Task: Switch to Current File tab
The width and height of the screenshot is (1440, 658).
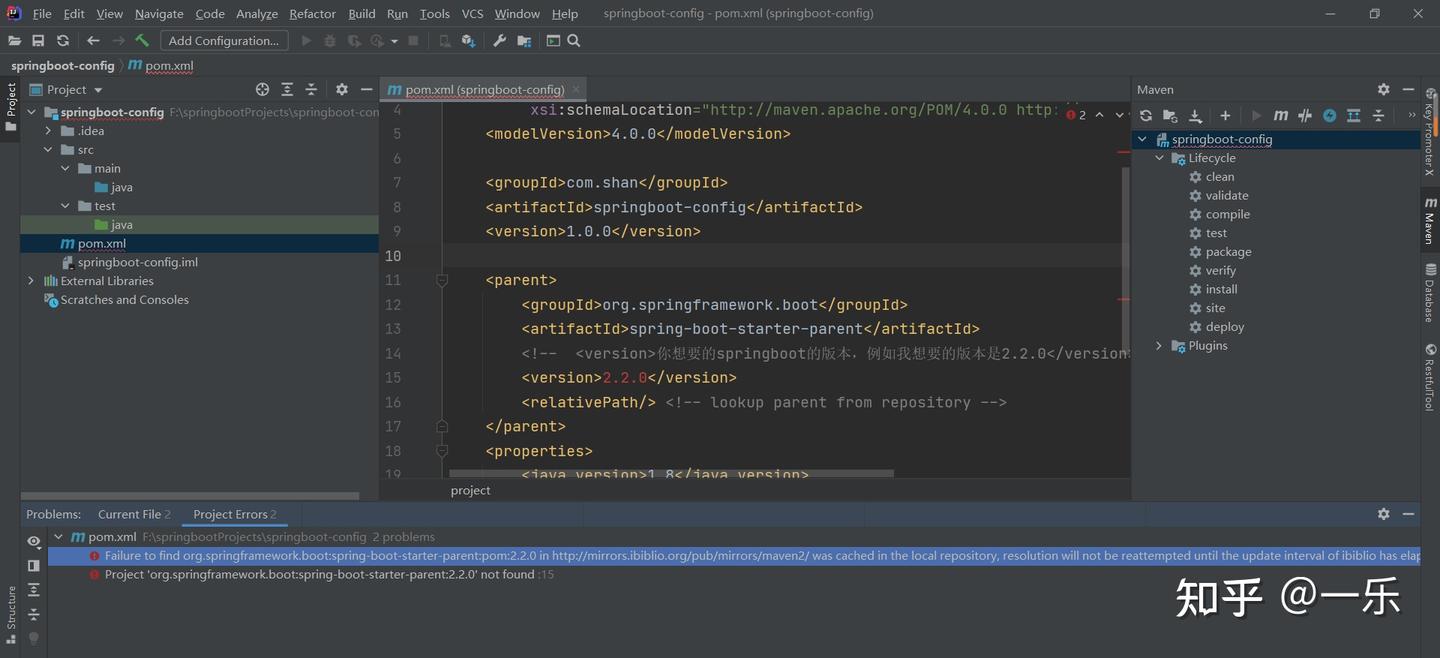Action: pos(134,514)
